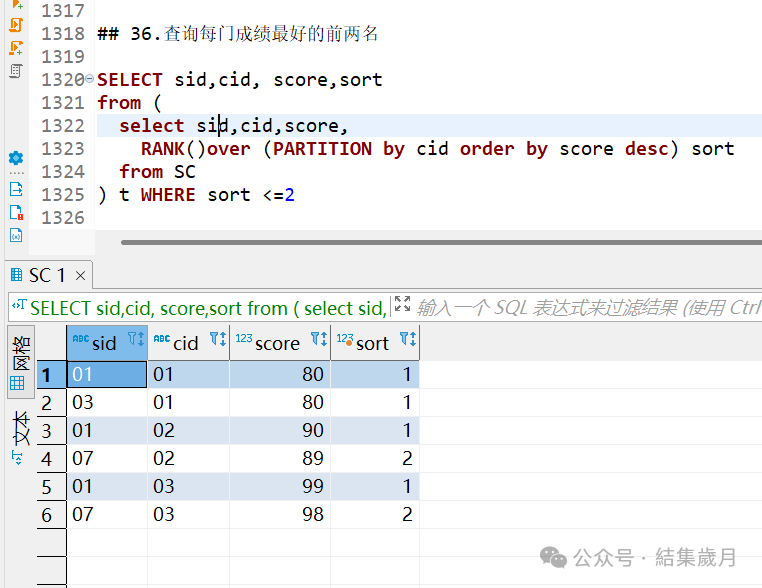Select the sort column header

coord(373,343)
